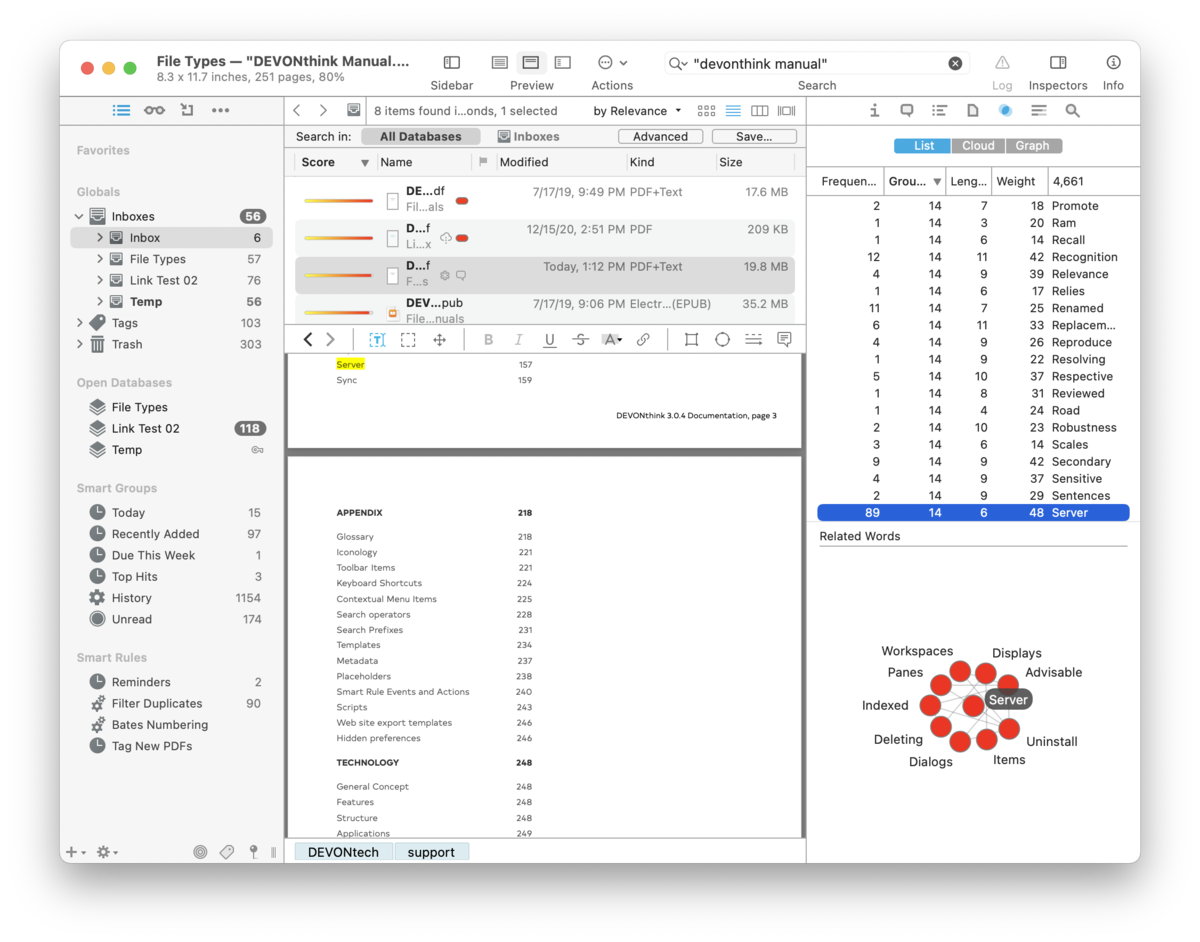Toggle the Concordance inspector

point(1005,111)
